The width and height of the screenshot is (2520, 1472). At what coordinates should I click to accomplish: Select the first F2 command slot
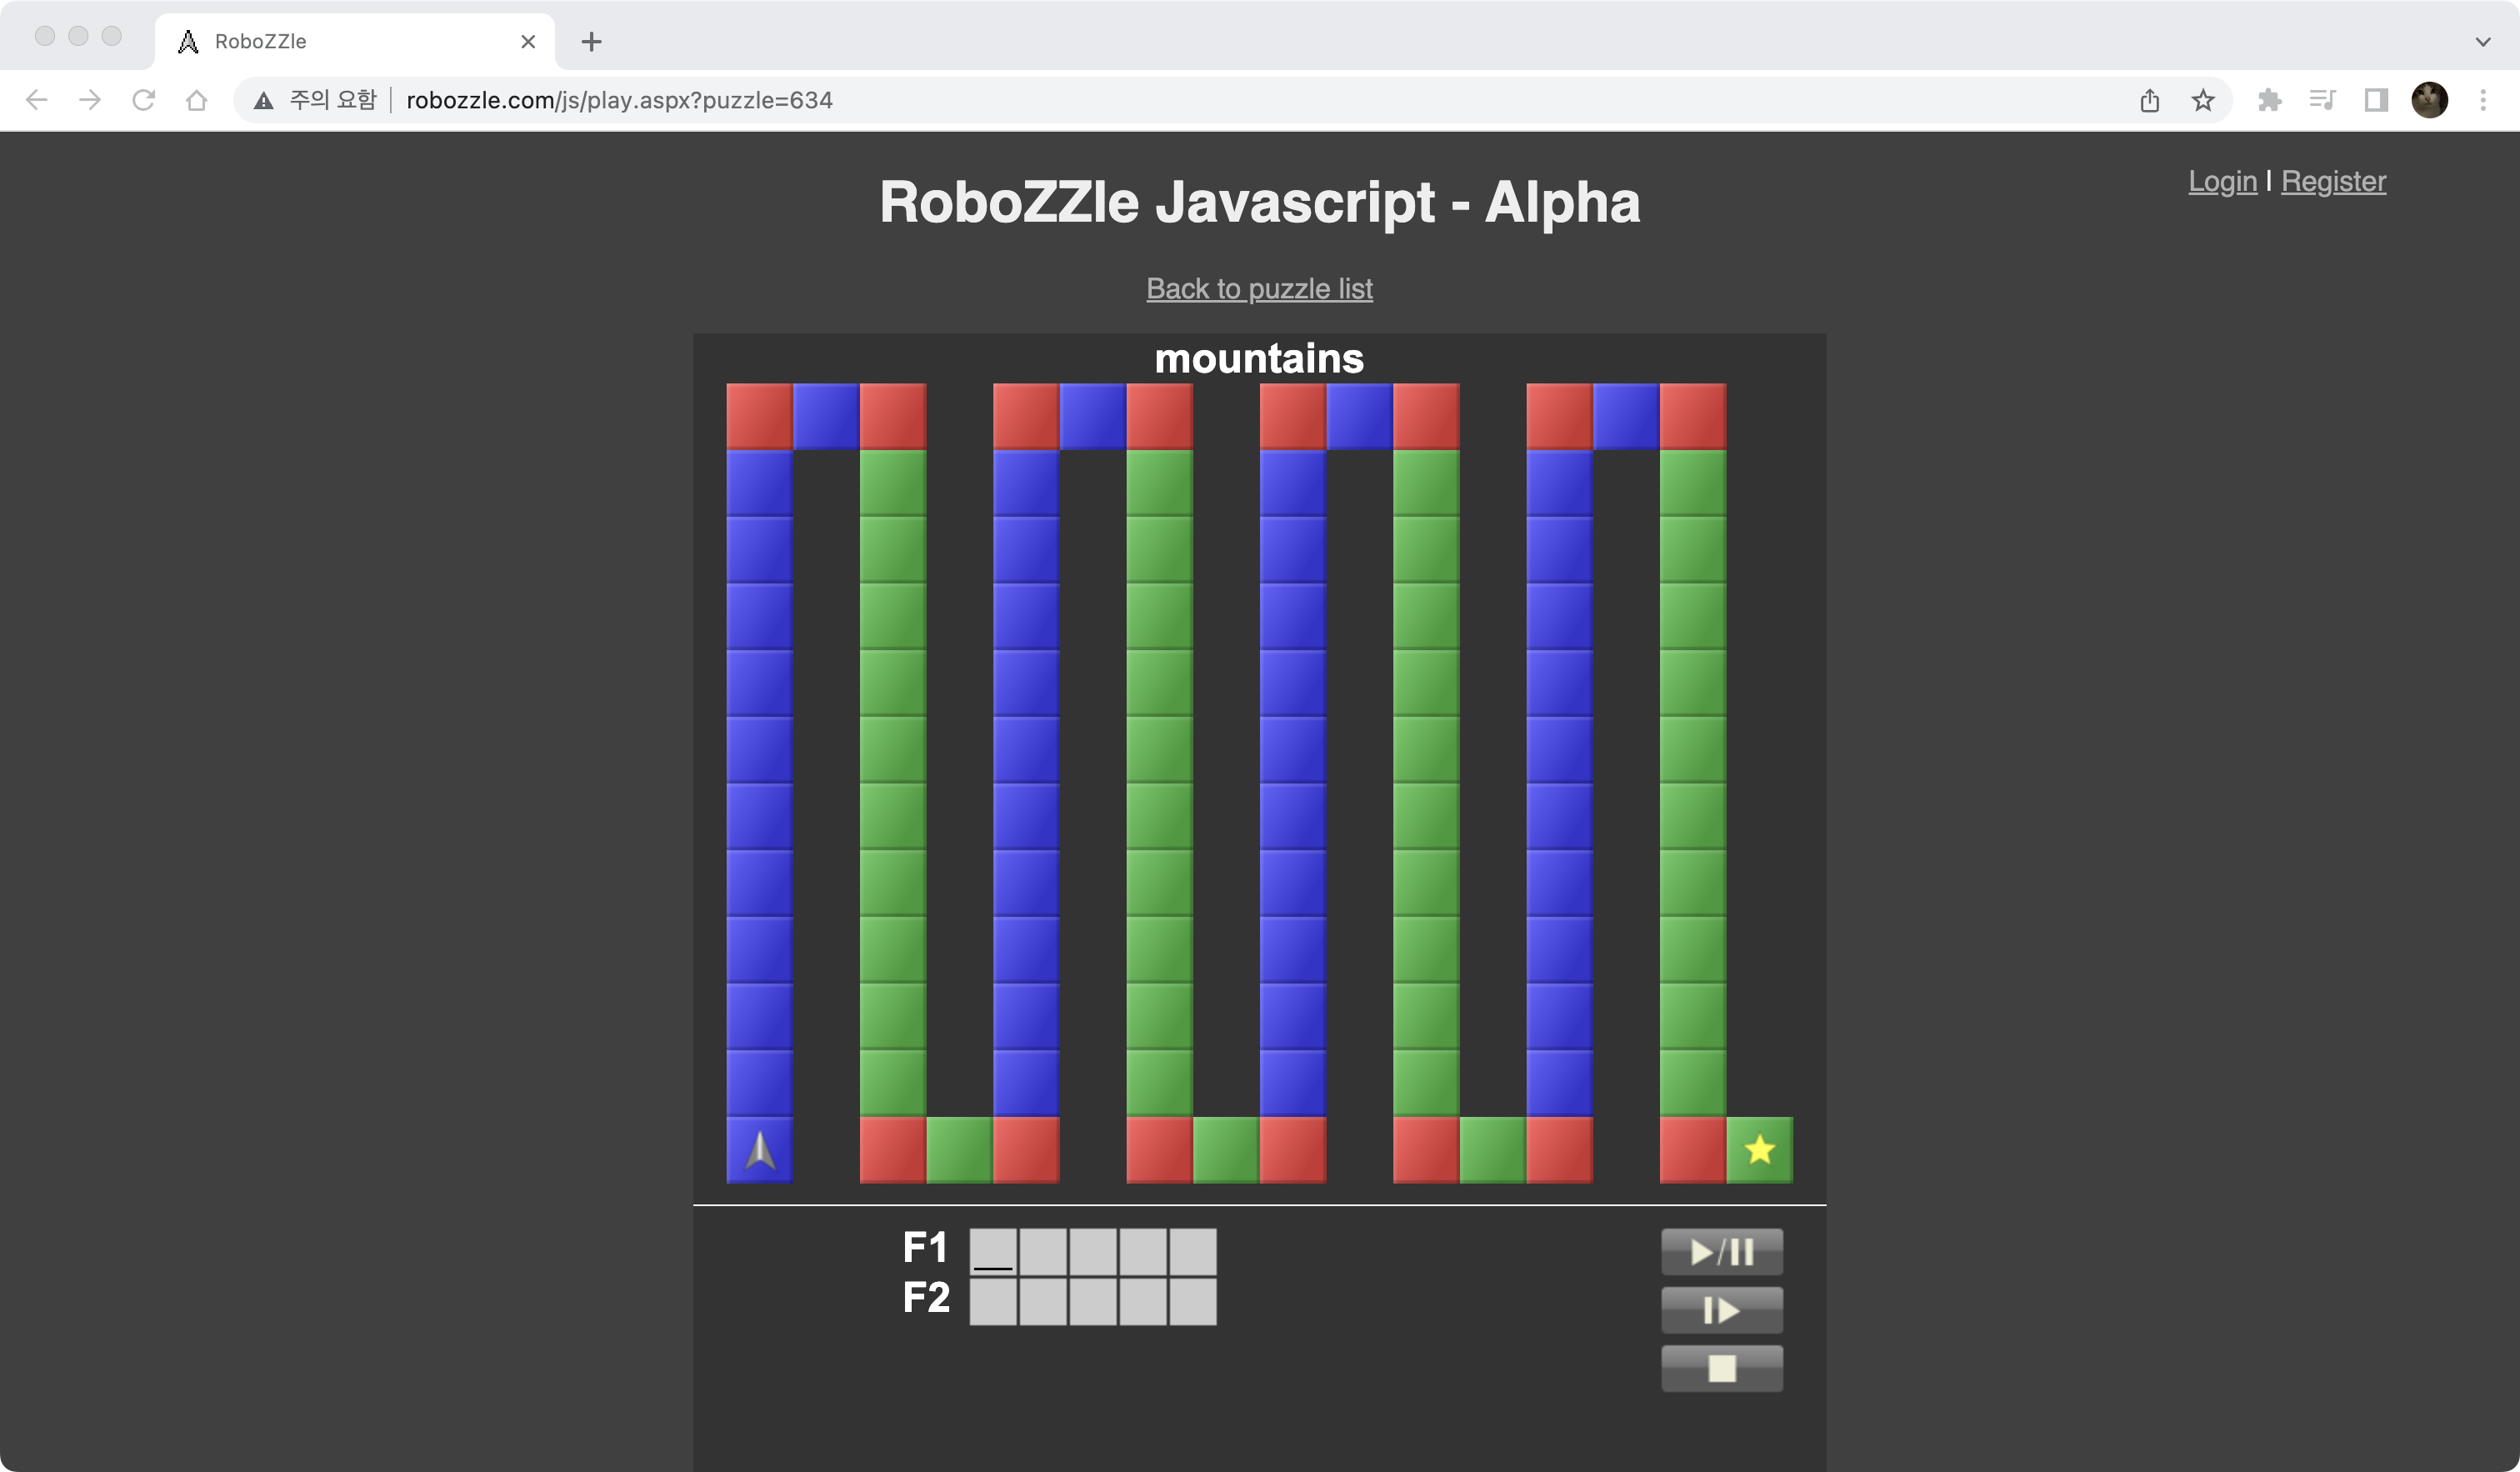coord(993,1302)
